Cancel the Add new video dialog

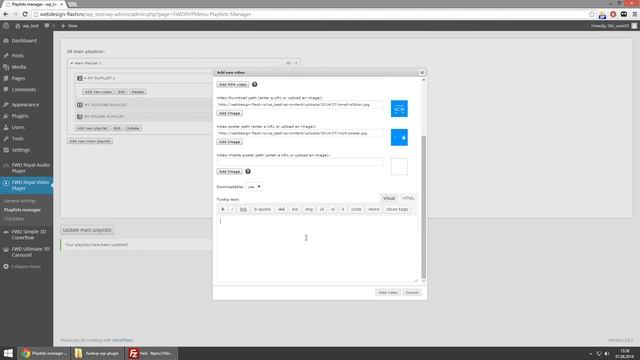click(x=412, y=293)
